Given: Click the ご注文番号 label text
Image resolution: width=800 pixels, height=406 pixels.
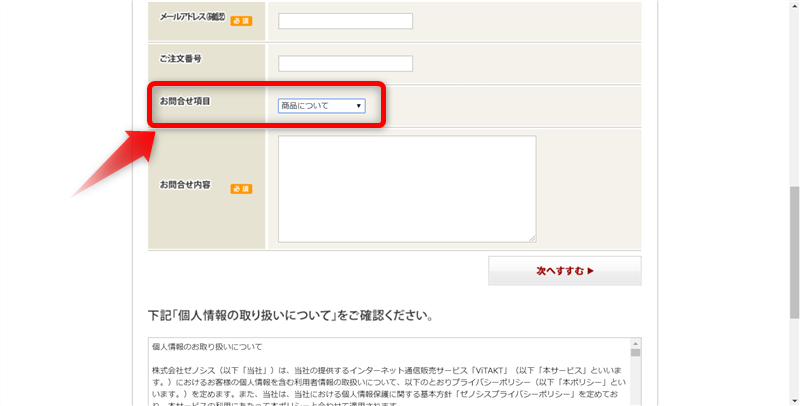Looking at the screenshot, I should click(x=181, y=59).
